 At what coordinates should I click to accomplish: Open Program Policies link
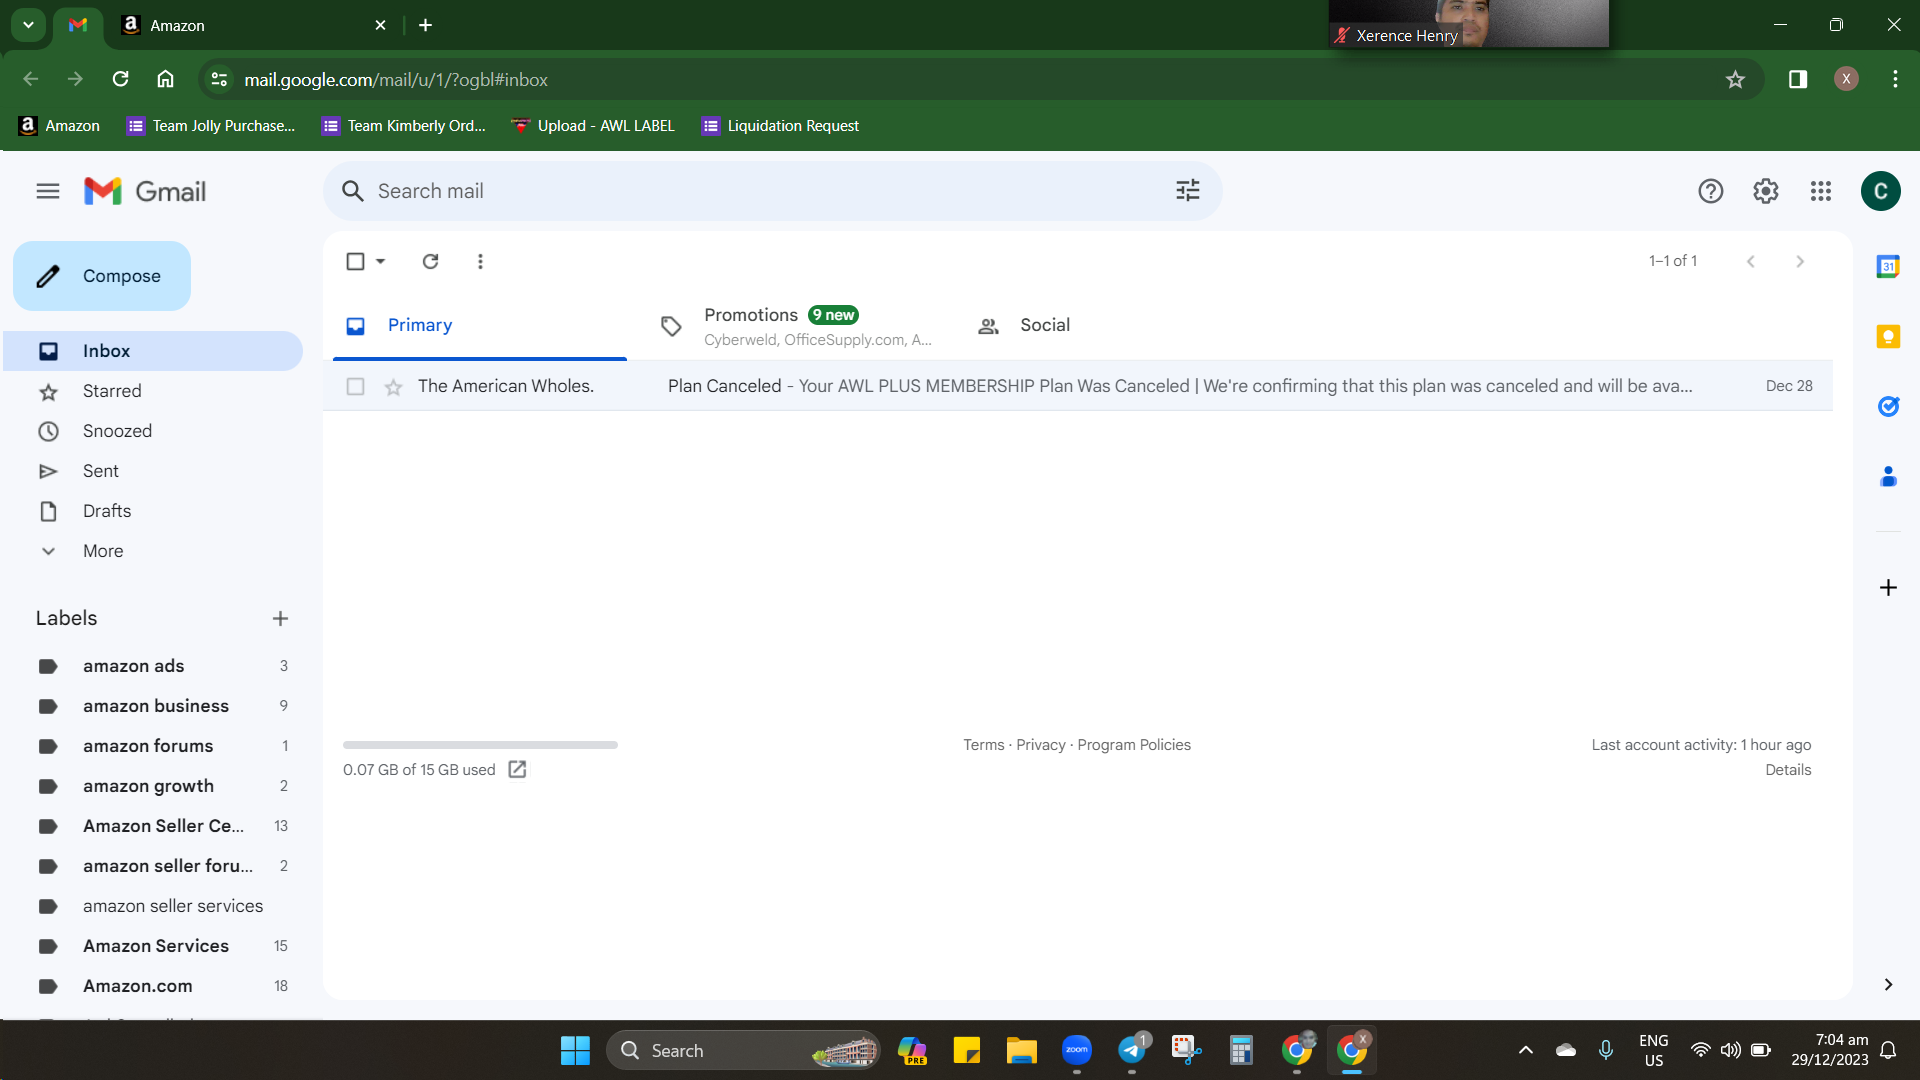(1134, 745)
